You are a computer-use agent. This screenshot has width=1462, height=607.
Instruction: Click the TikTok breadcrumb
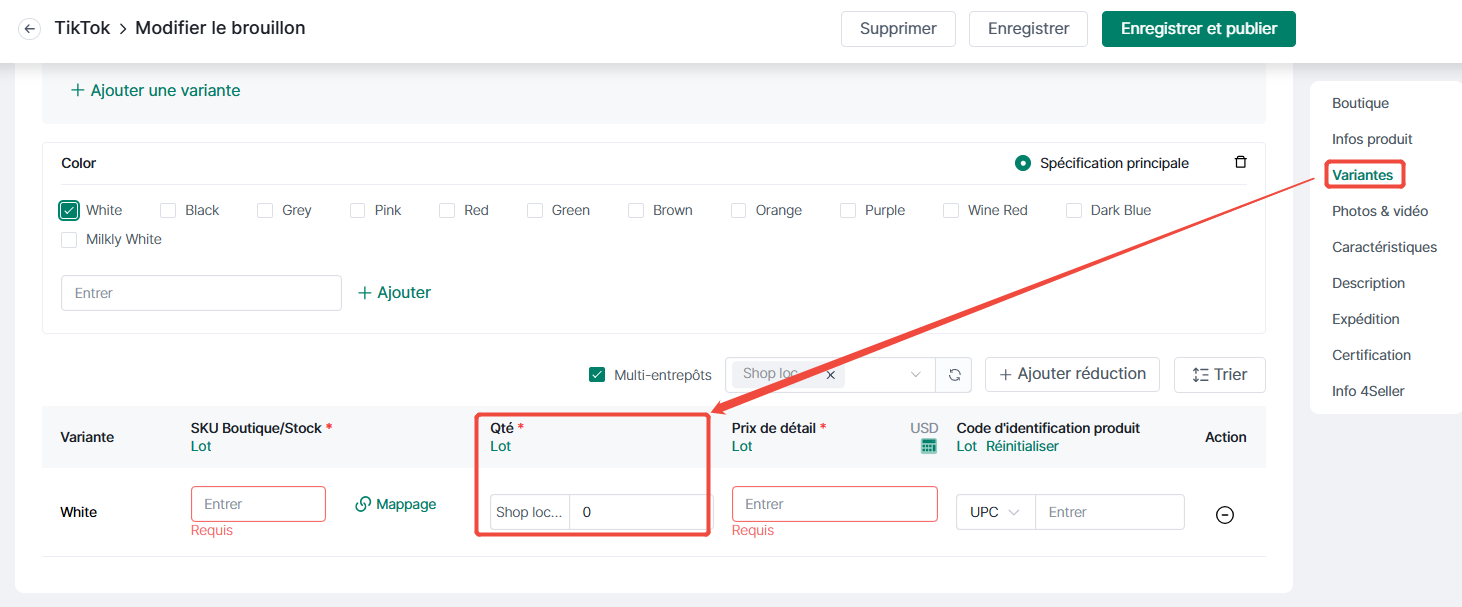point(82,28)
